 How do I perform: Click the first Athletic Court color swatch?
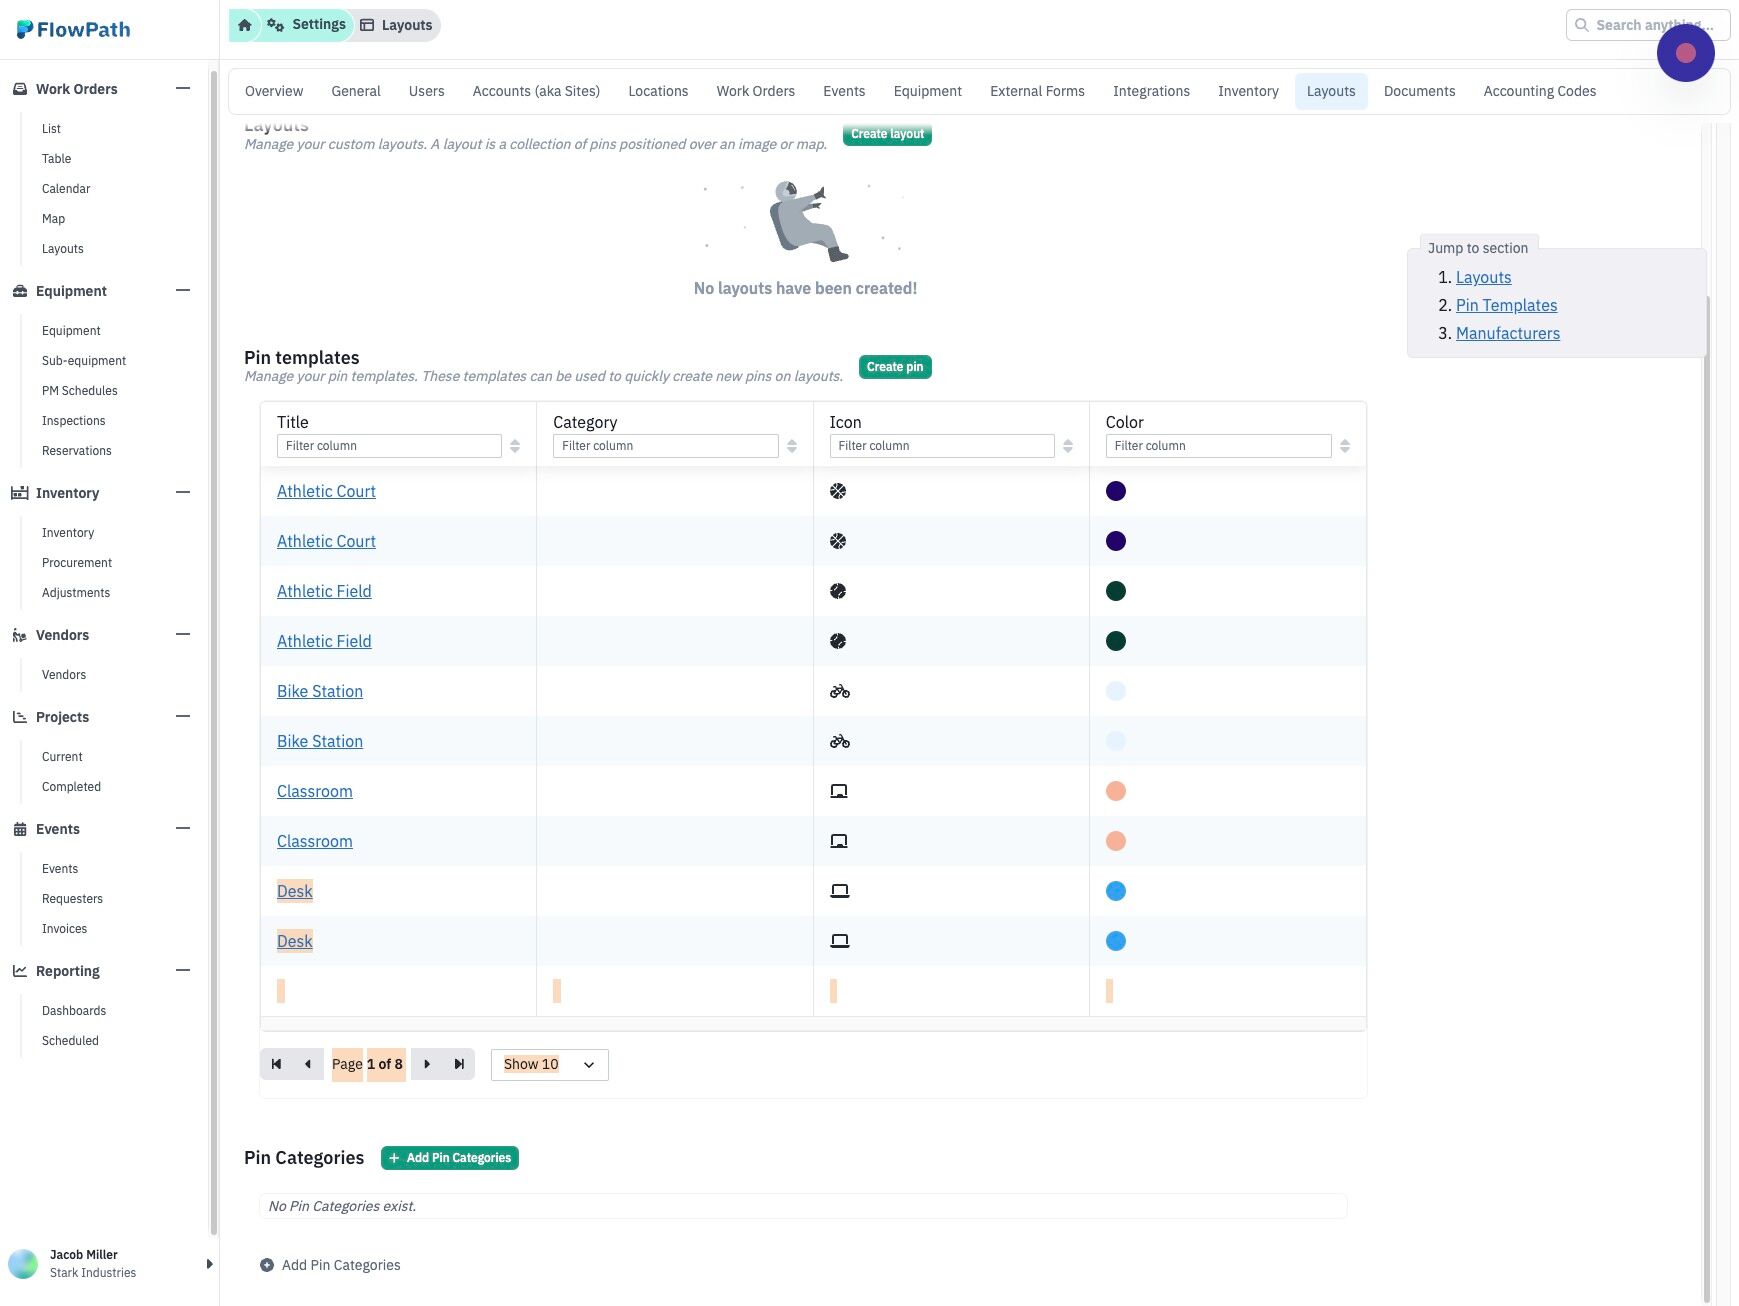(1116, 491)
